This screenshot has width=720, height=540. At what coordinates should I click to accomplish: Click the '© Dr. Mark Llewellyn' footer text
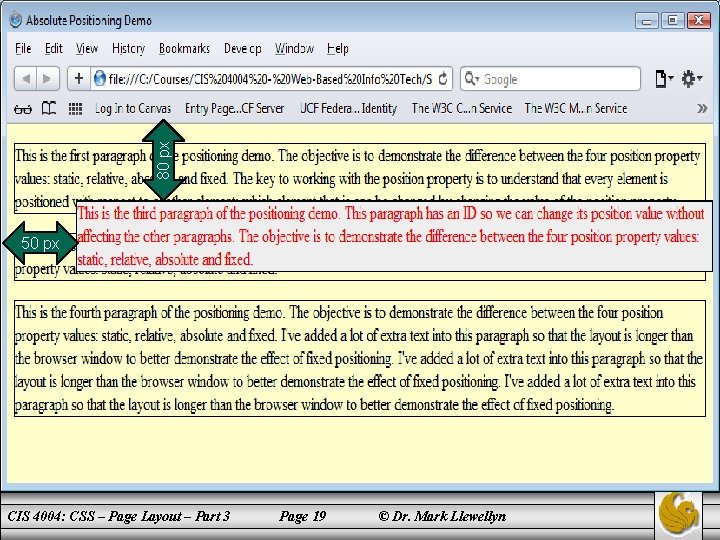click(x=442, y=516)
